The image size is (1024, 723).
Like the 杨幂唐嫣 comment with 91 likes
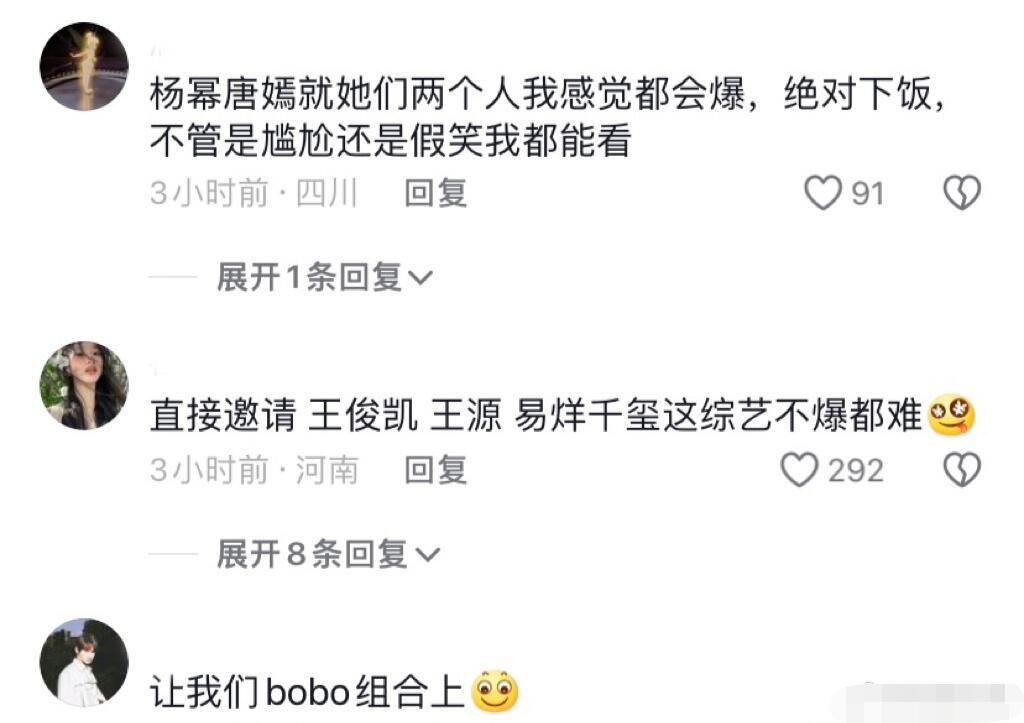(822, 193)
